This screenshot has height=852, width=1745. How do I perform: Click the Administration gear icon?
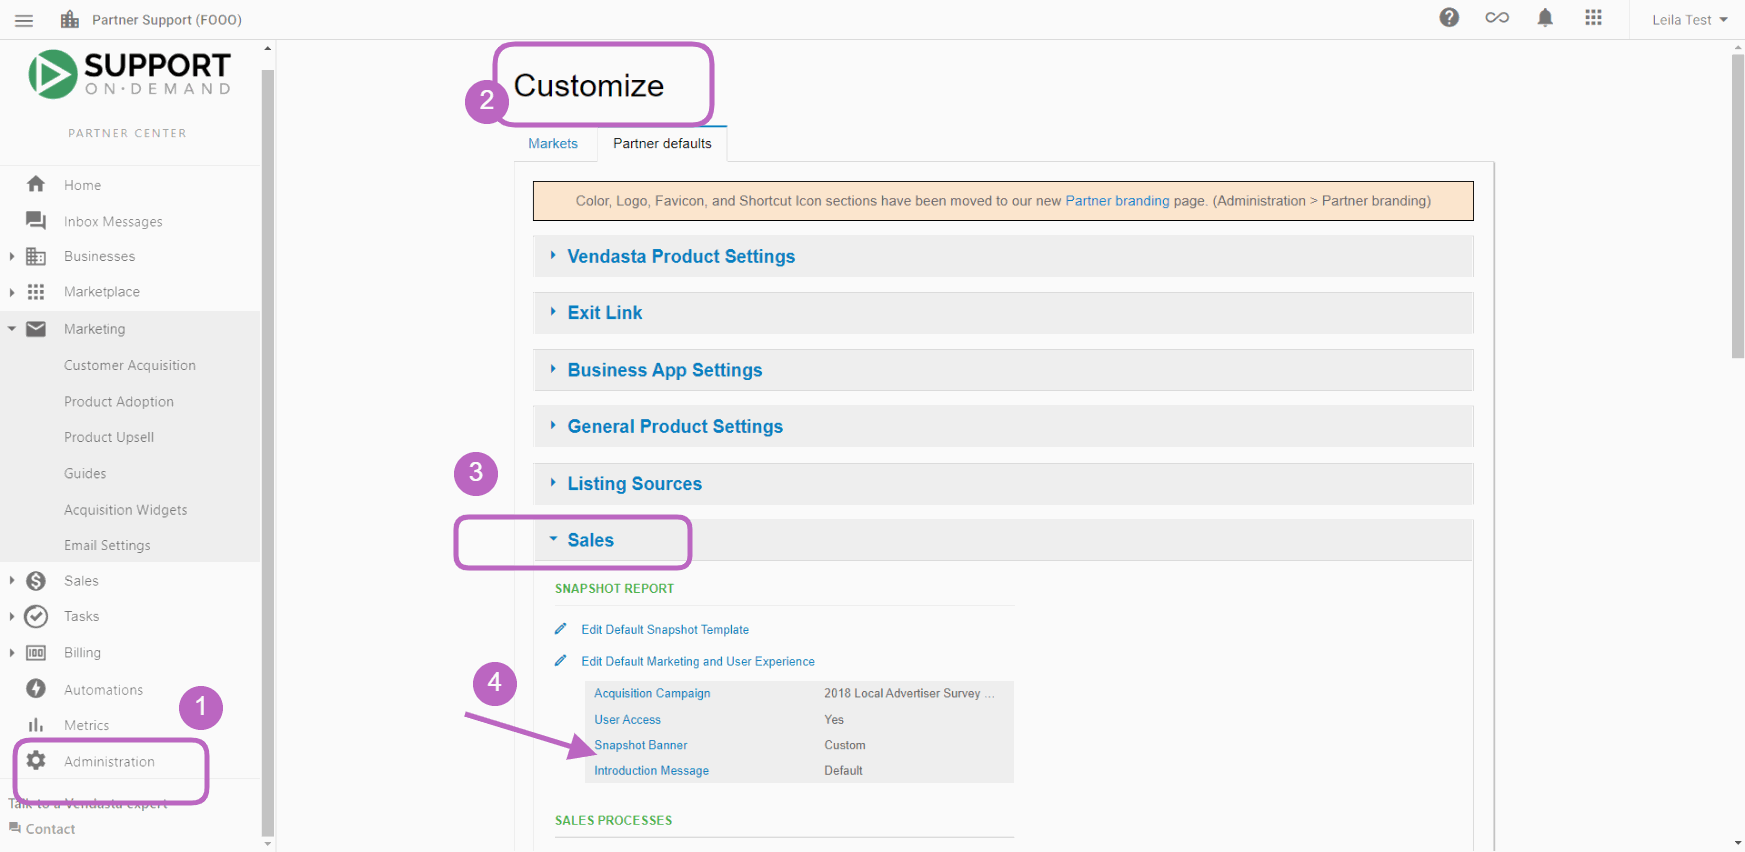click(36, 760)
